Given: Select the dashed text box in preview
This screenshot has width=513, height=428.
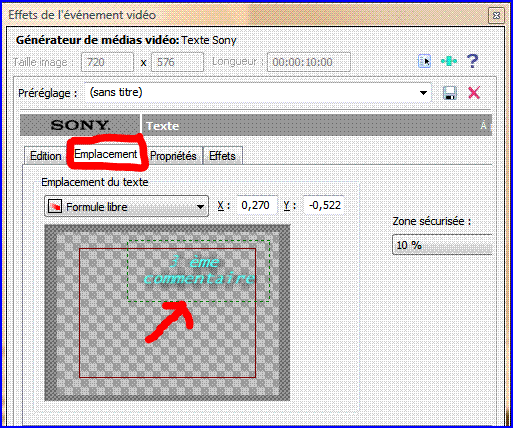Looking at the screenshot, I should click(198, 271).
